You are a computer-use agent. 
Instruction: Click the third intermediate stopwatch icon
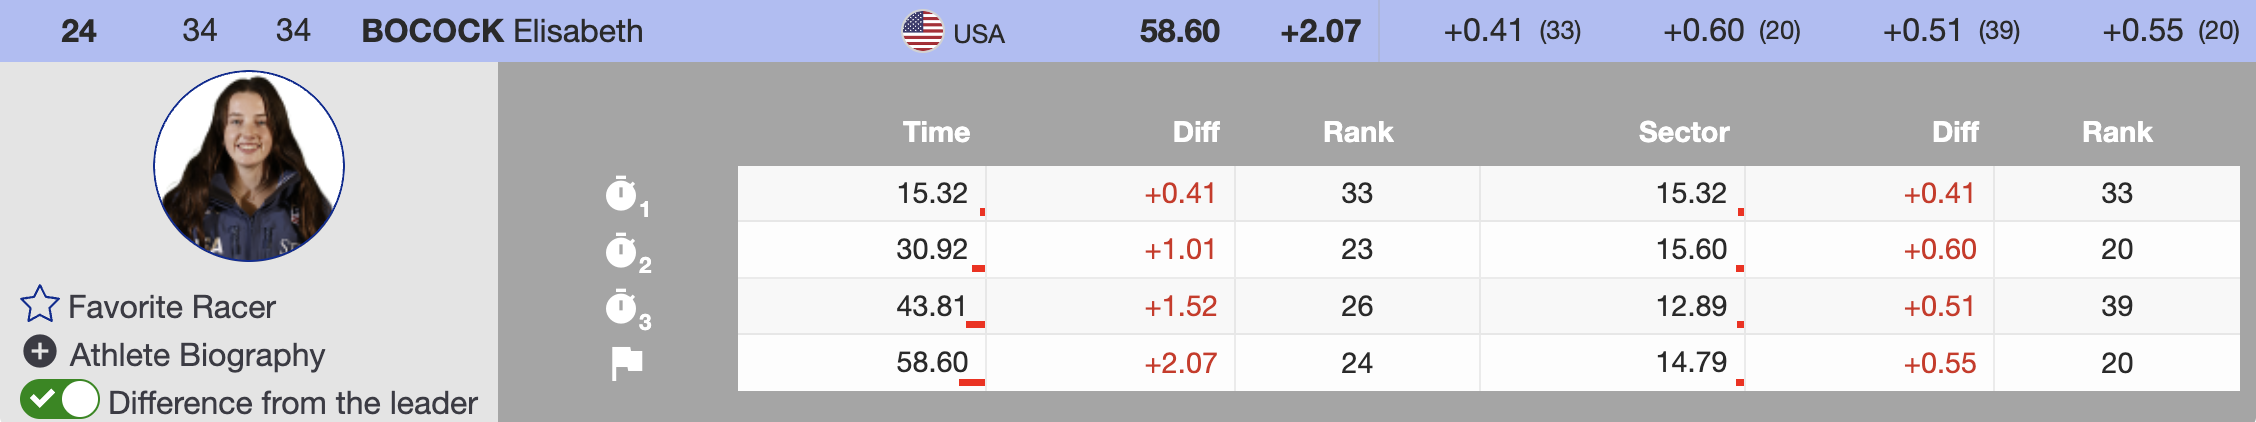click(x=622, y=307)
